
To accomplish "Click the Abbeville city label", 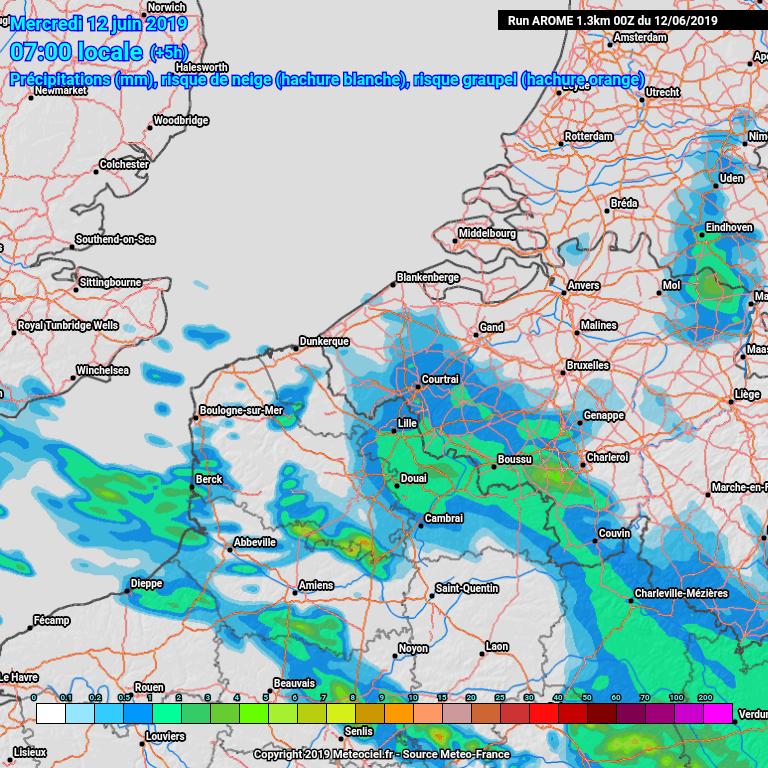I will pos(254,542).
